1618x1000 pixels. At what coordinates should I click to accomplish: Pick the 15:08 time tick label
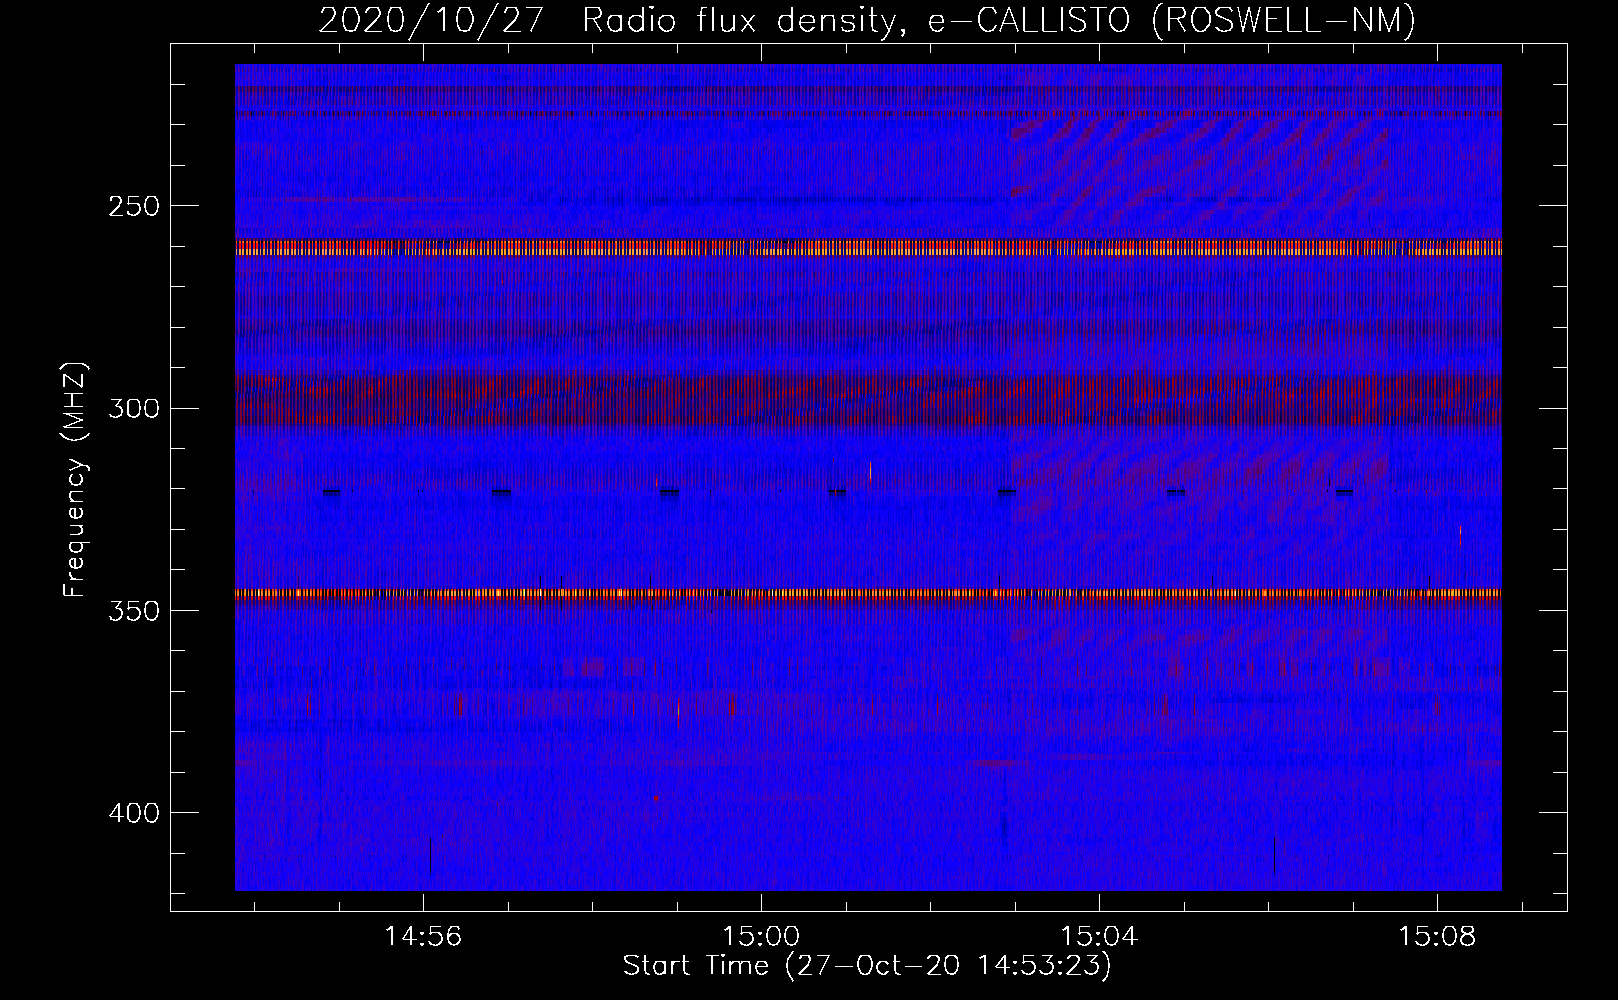click(x=1437, y=936)
